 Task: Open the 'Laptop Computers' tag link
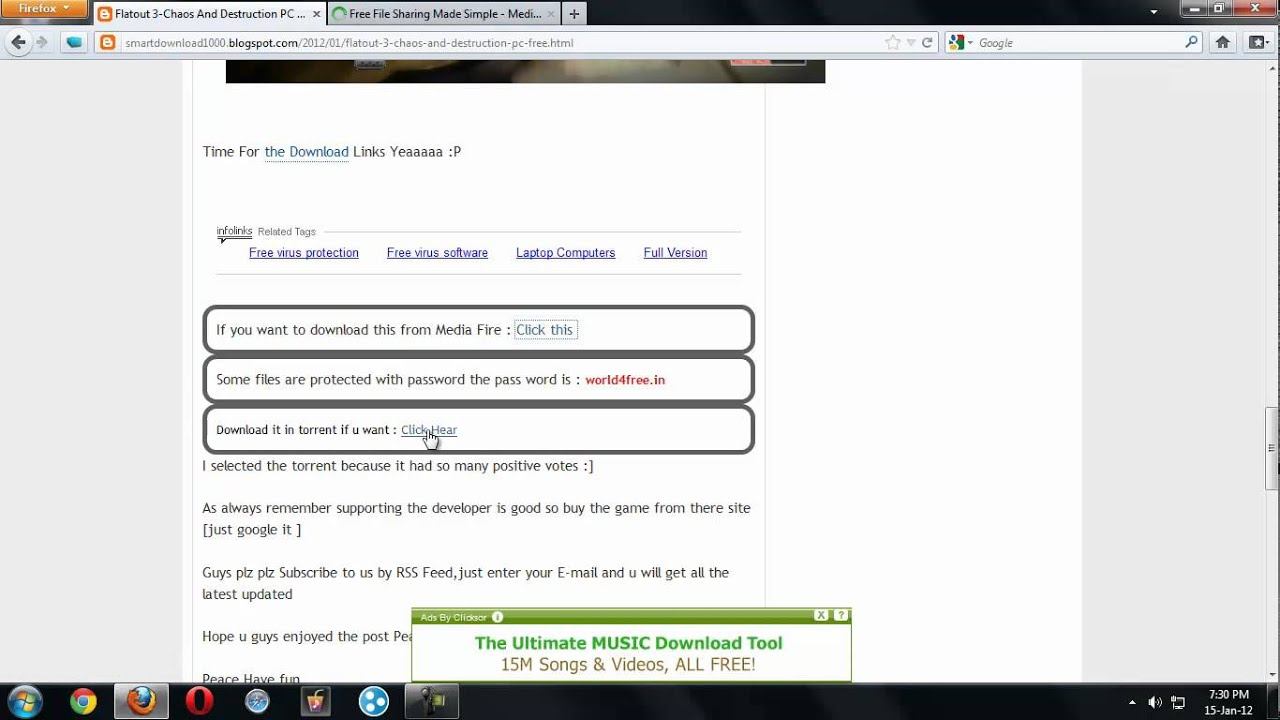click(565, 253)
